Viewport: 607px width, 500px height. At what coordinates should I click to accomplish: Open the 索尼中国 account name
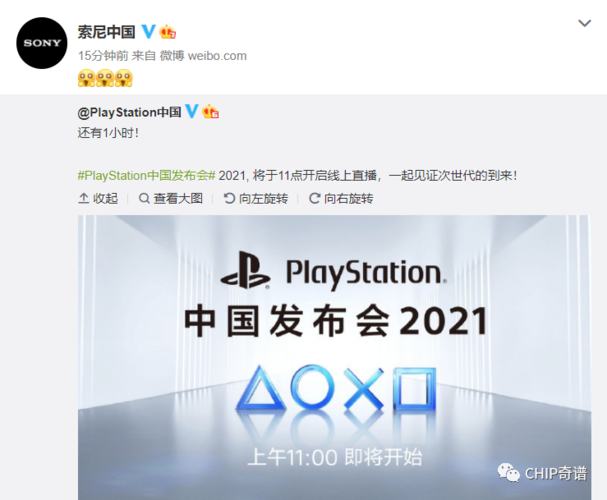click(106, 32)
